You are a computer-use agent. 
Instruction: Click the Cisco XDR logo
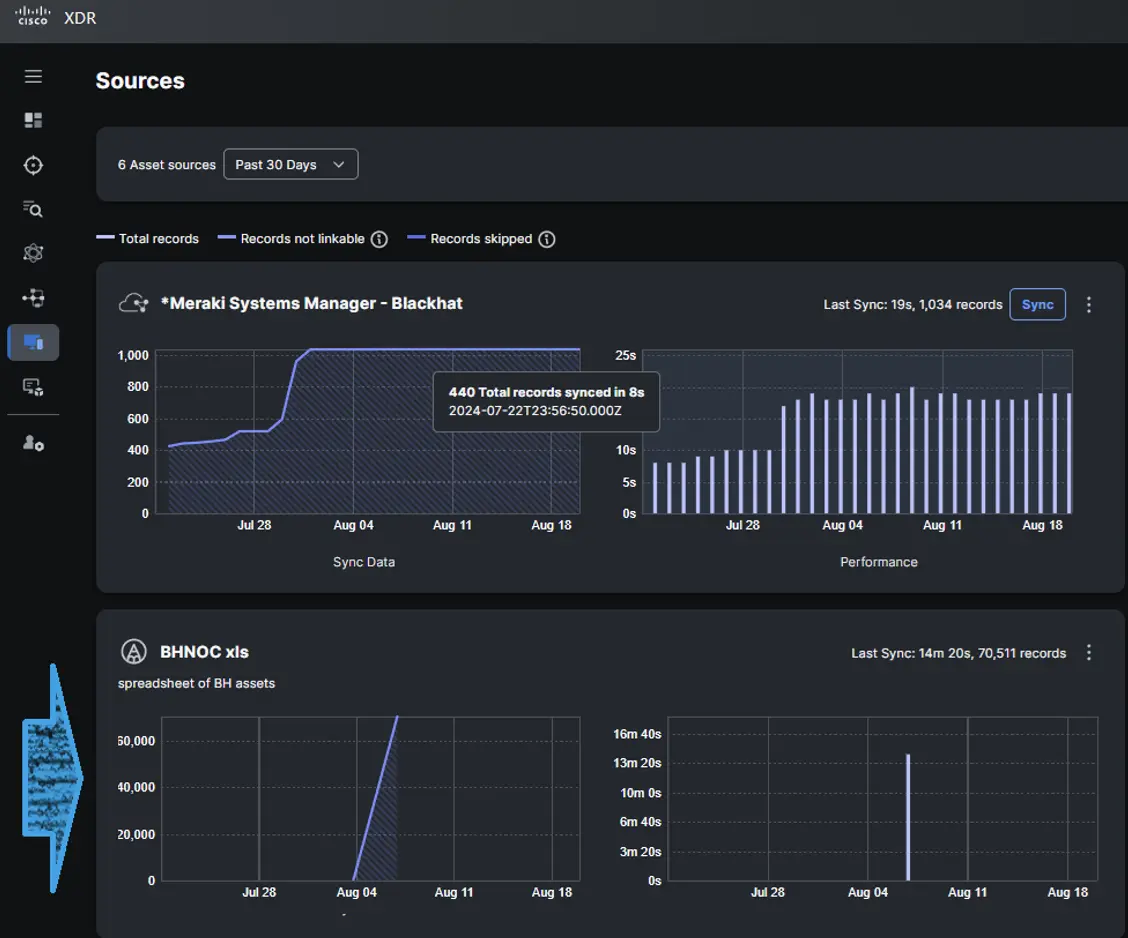(55, 17)
